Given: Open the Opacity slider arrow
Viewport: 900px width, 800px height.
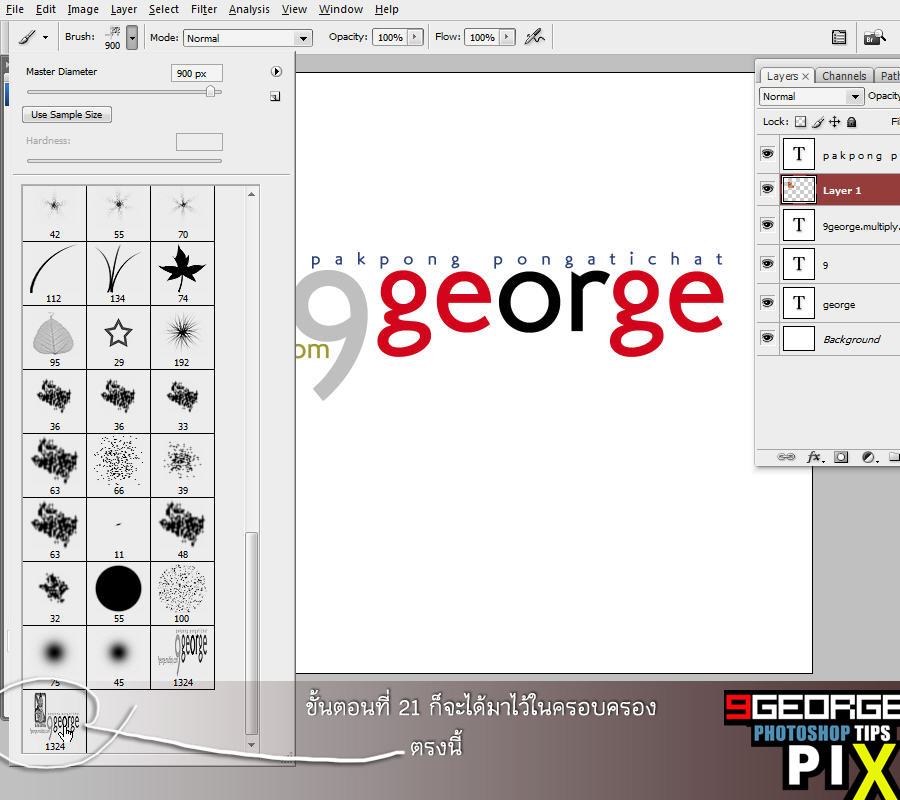Looking at the screenshot, I should click(x=414, y=37).
